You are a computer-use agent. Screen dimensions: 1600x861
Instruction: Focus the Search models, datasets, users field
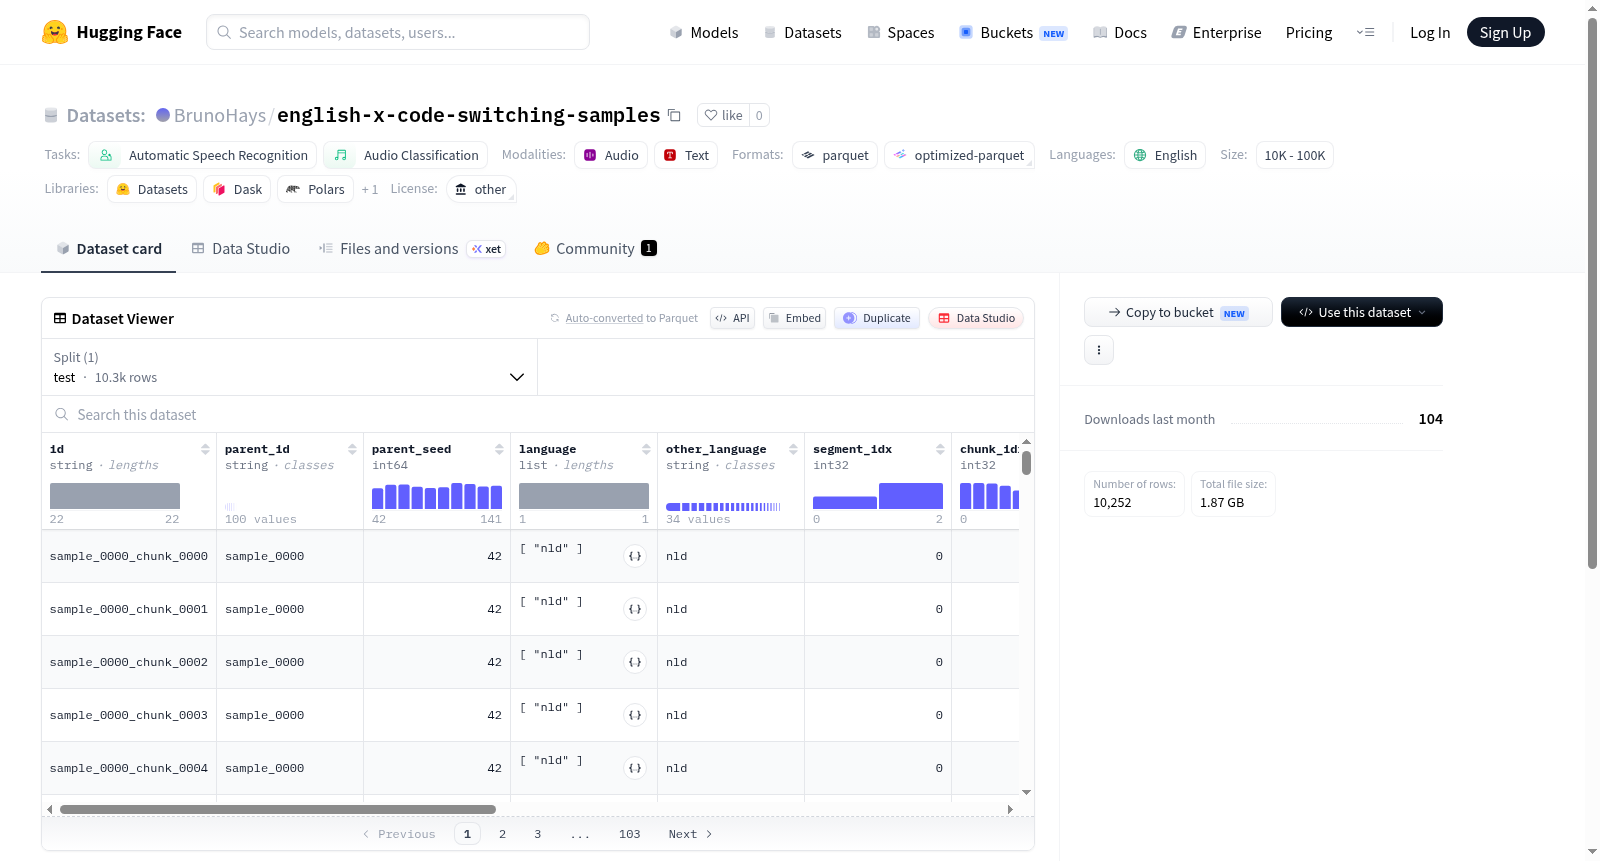[x=398, y=32]
